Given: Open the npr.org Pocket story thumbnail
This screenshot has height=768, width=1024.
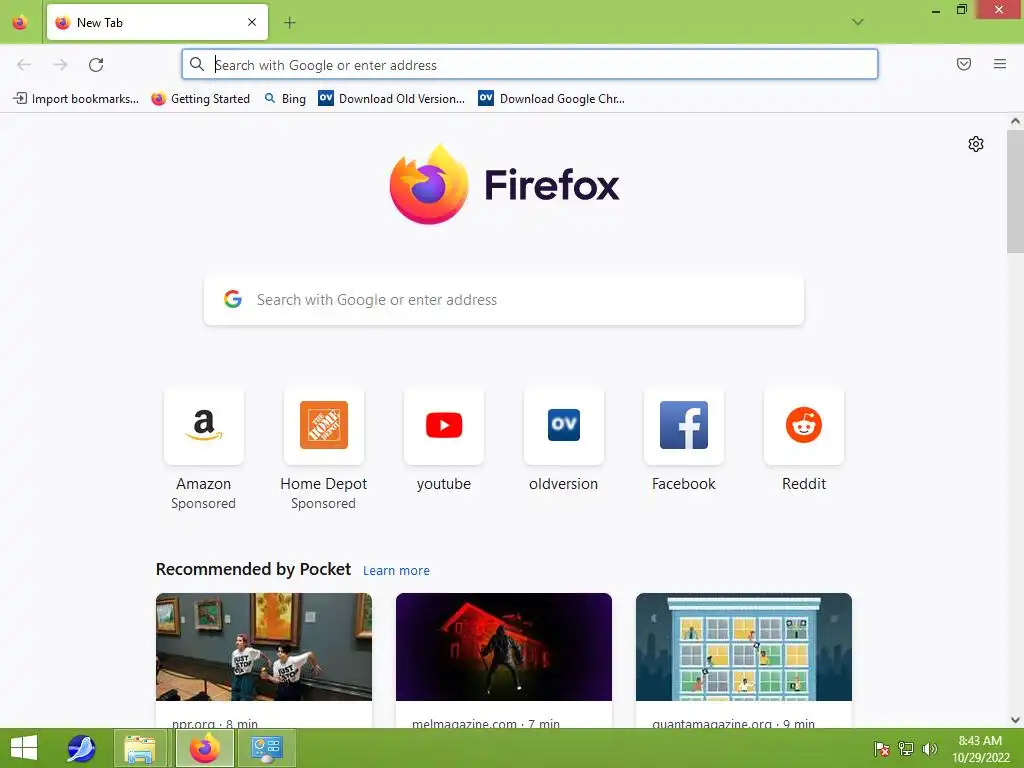Looking at the screenshot, I should tap(264, 647).
